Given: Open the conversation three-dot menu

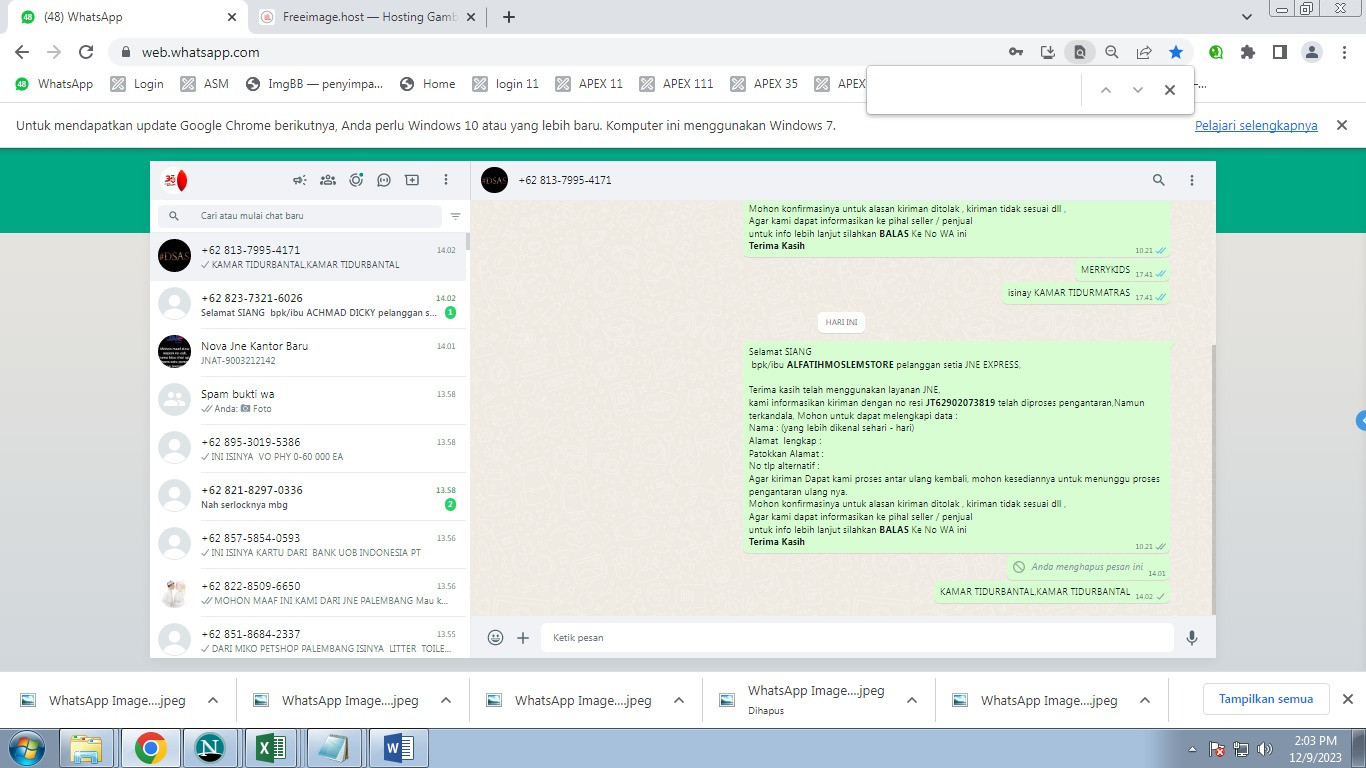Looking at the screenshot, I should click(x=1192, y=180).
